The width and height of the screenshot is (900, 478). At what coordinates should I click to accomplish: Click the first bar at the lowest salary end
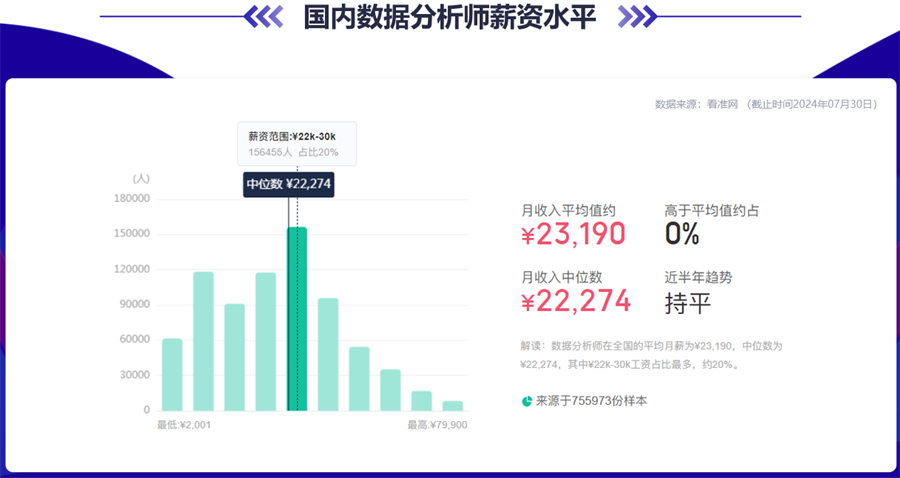coord(172,374)
